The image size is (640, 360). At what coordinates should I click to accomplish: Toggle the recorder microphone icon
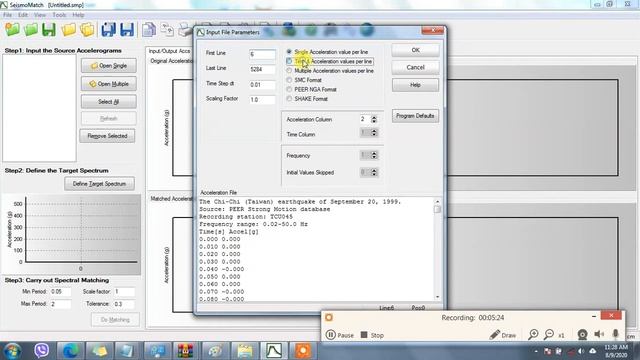click(x=616, y=335)
